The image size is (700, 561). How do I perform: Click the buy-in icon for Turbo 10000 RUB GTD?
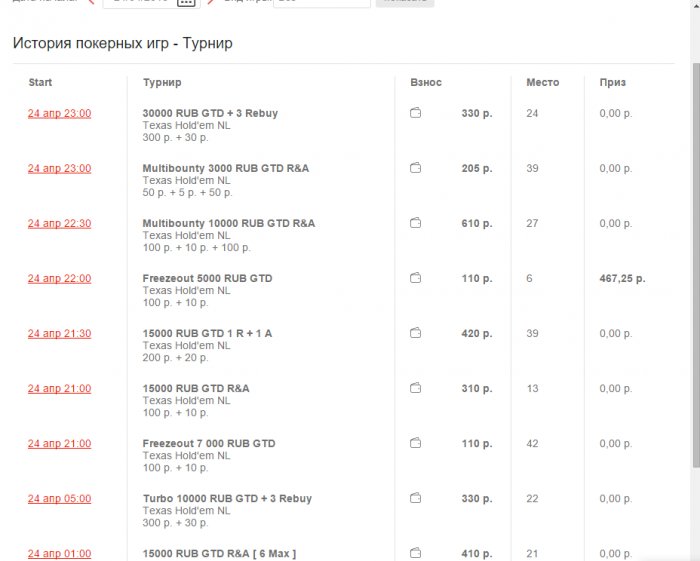(416, 498)
